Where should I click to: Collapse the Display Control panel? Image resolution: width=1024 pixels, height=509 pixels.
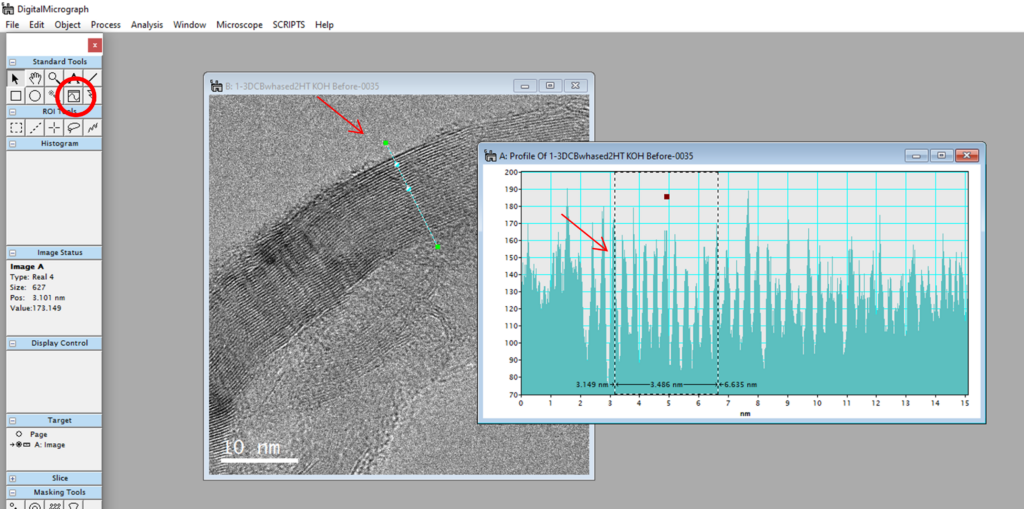click(12, 343)
